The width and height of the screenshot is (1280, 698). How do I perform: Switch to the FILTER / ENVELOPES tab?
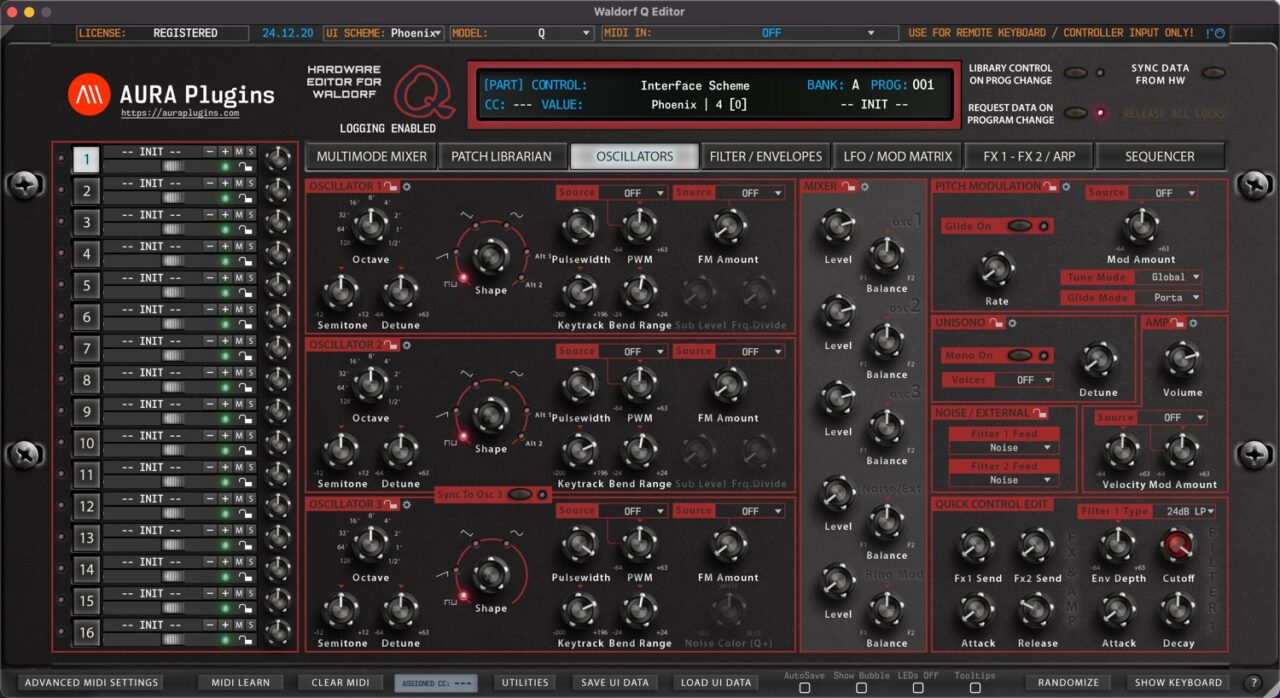tap(765, 156)
